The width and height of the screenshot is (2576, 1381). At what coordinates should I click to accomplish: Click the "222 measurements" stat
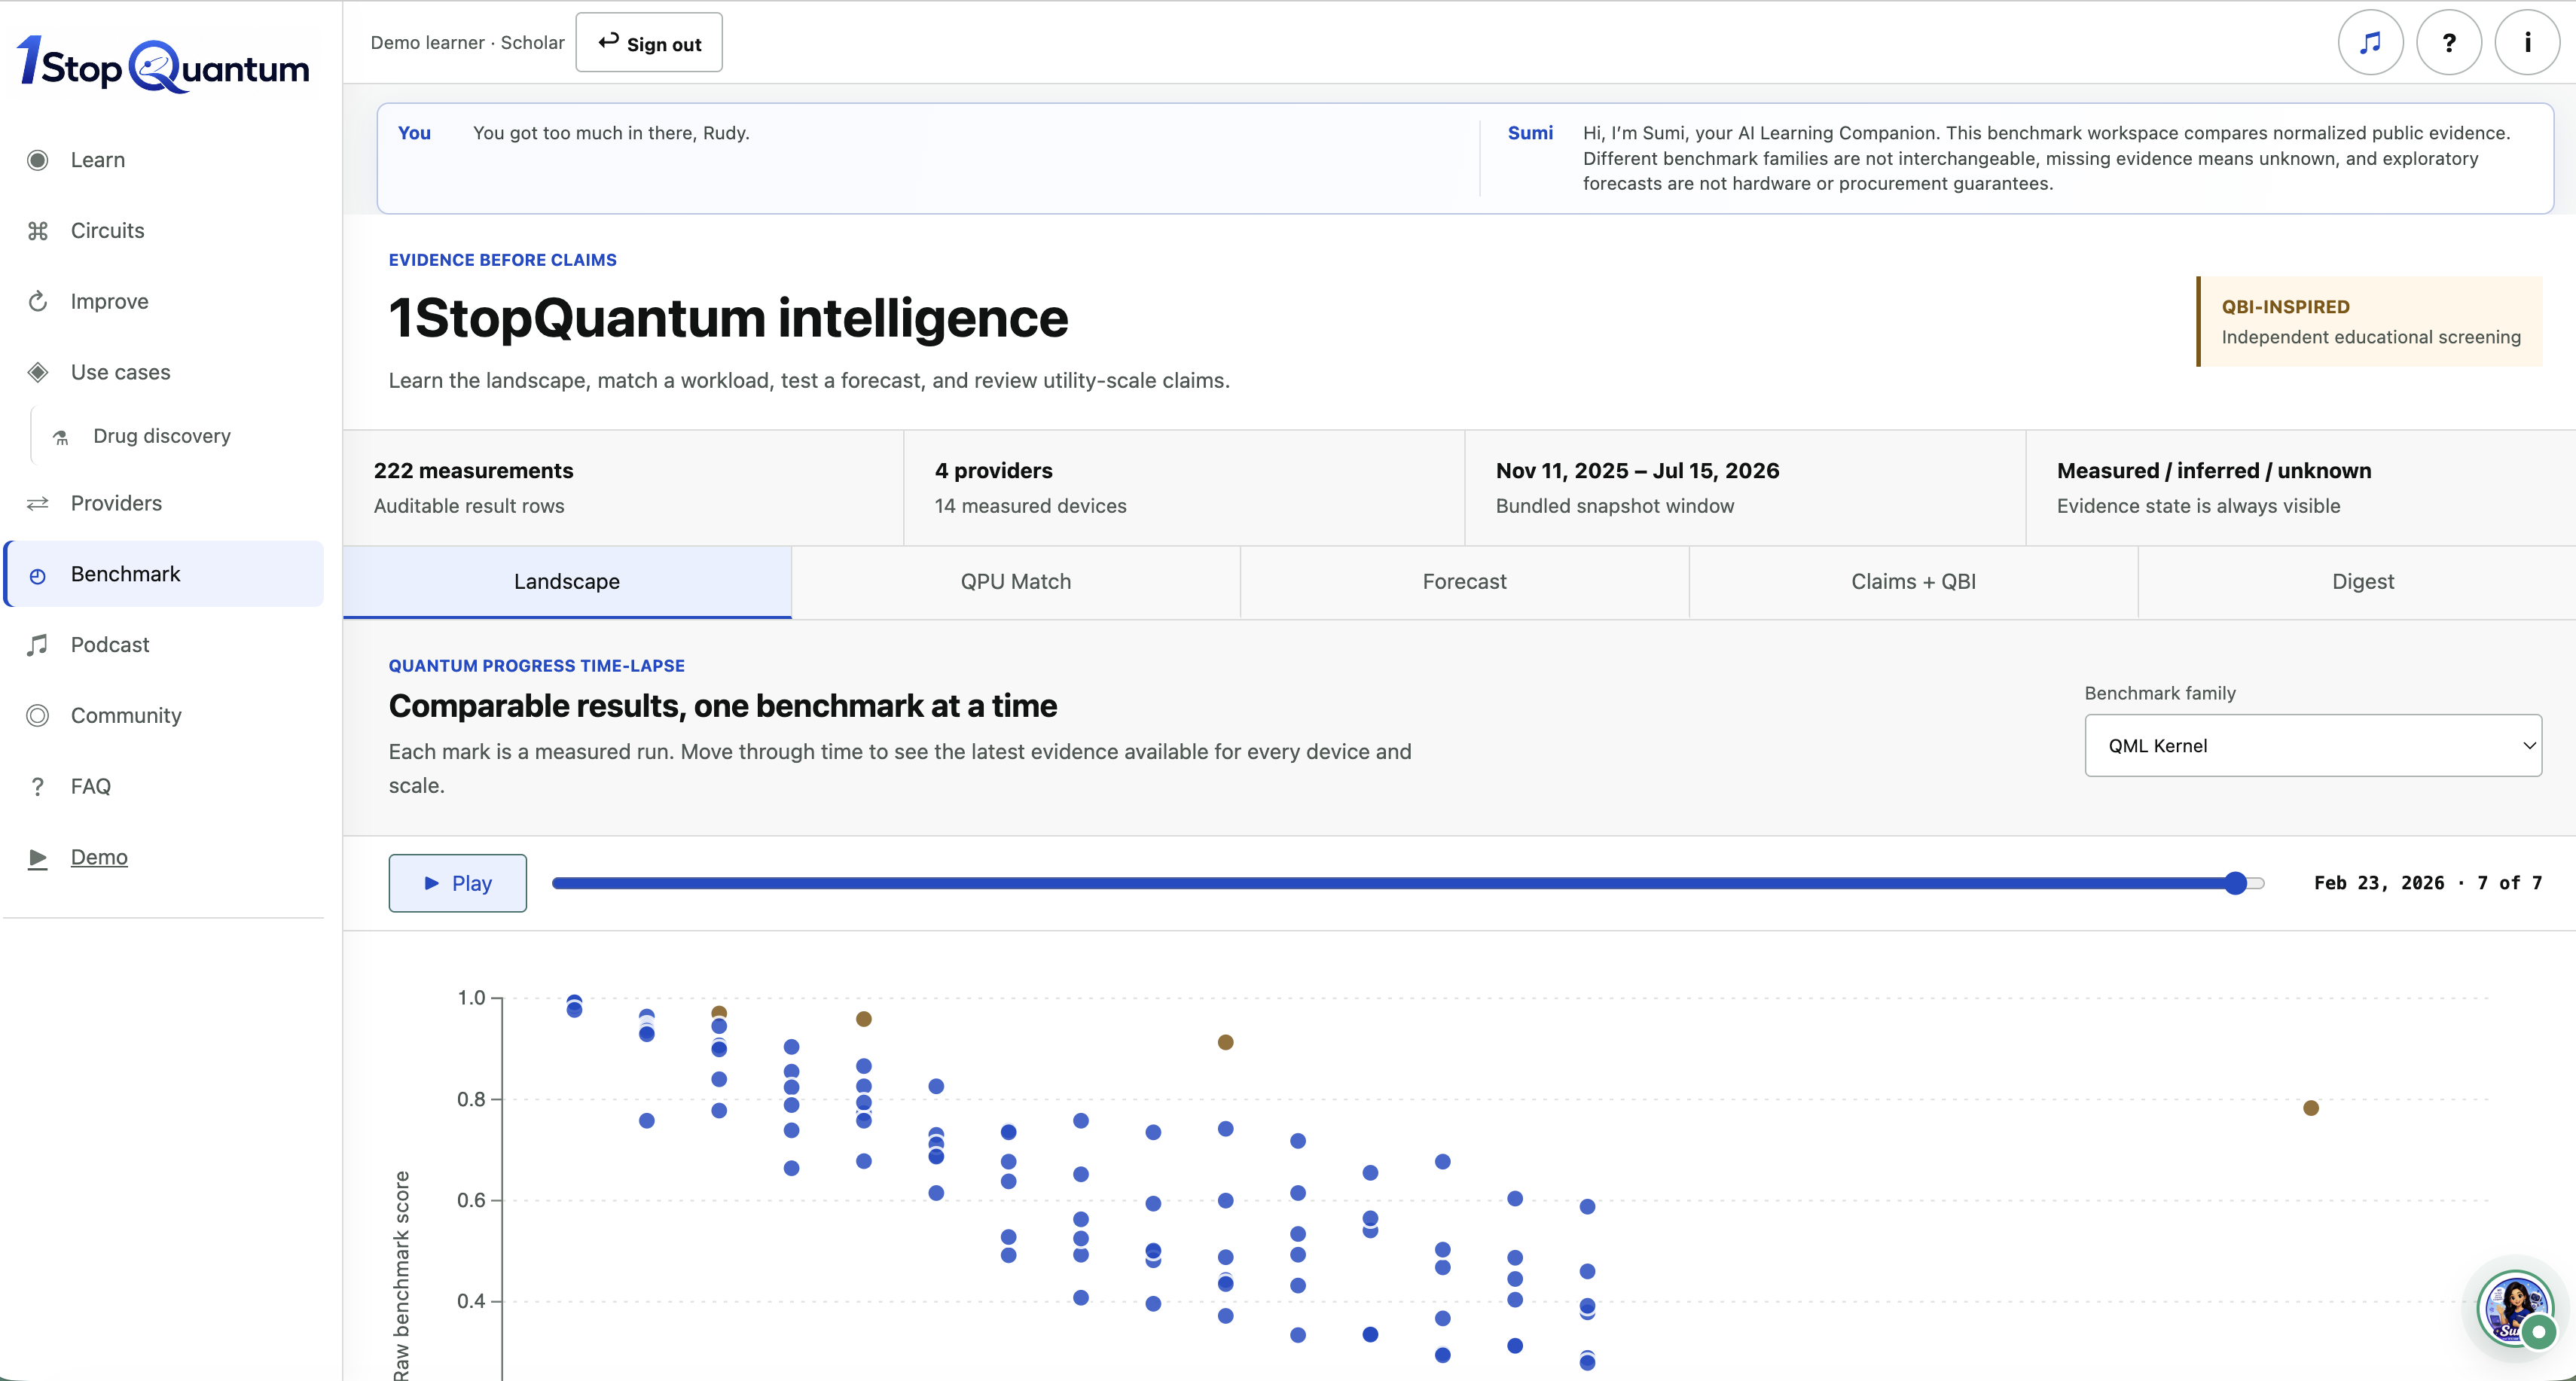(473, 471)
